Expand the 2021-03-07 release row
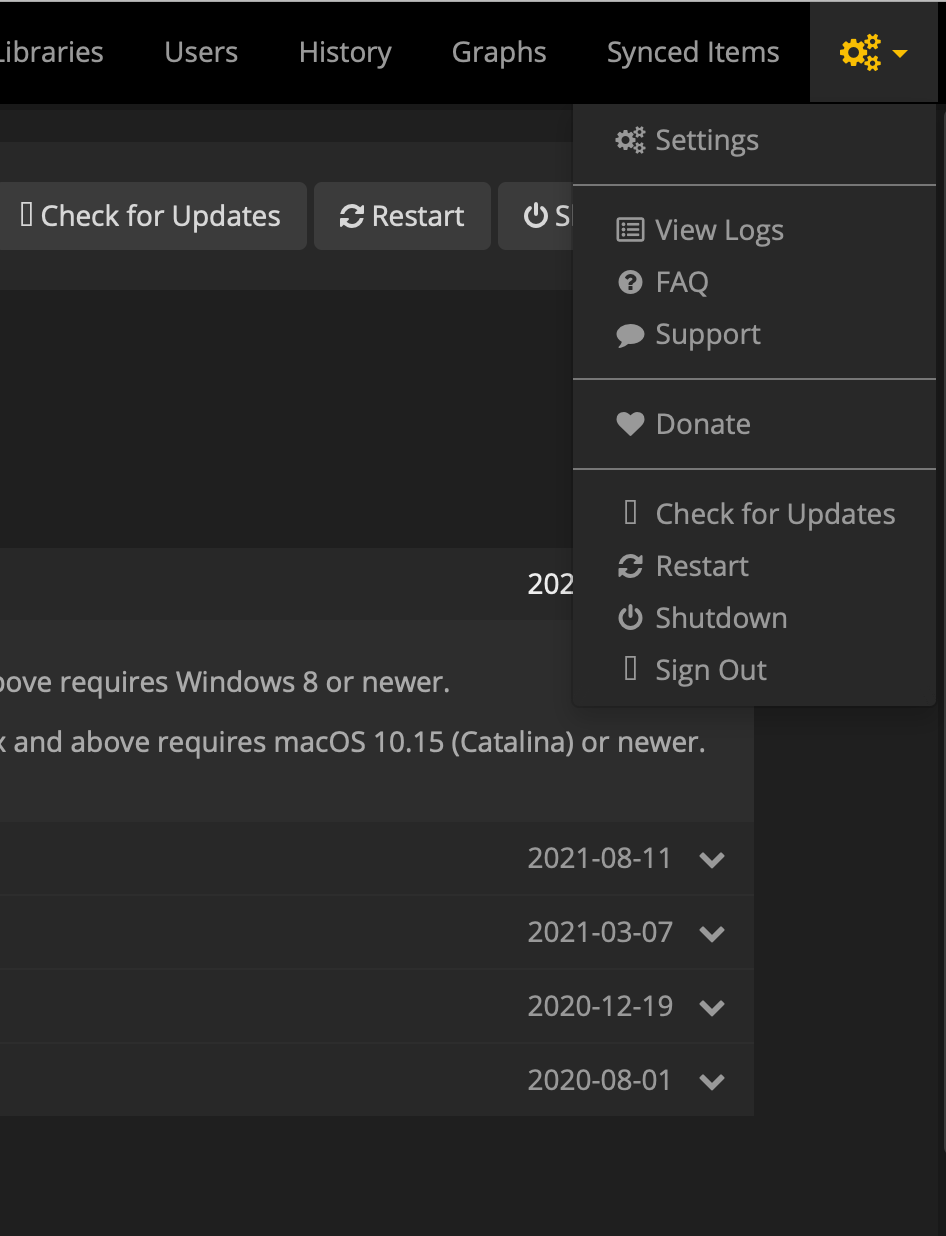 712,933
